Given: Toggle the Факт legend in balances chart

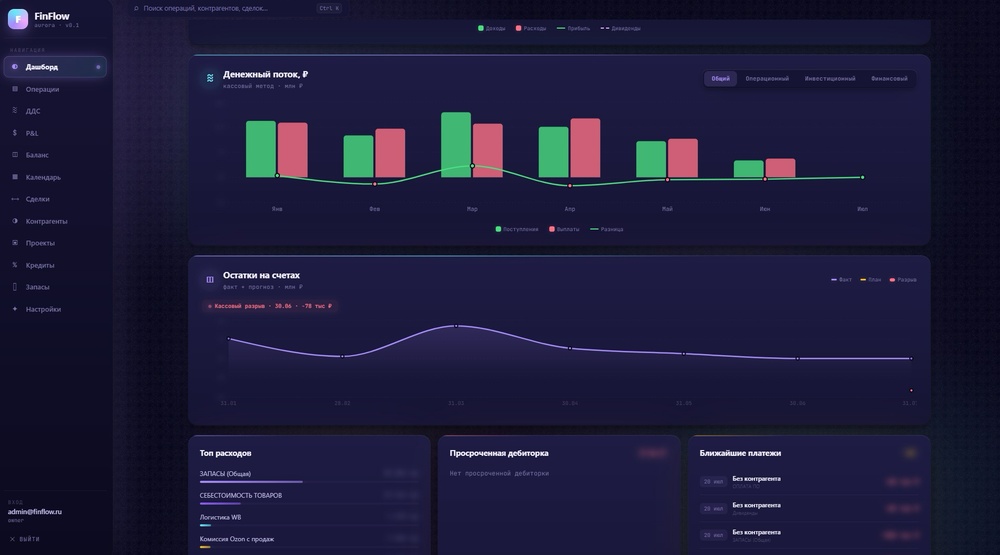Looking at the screenshot, I should 841,279.
